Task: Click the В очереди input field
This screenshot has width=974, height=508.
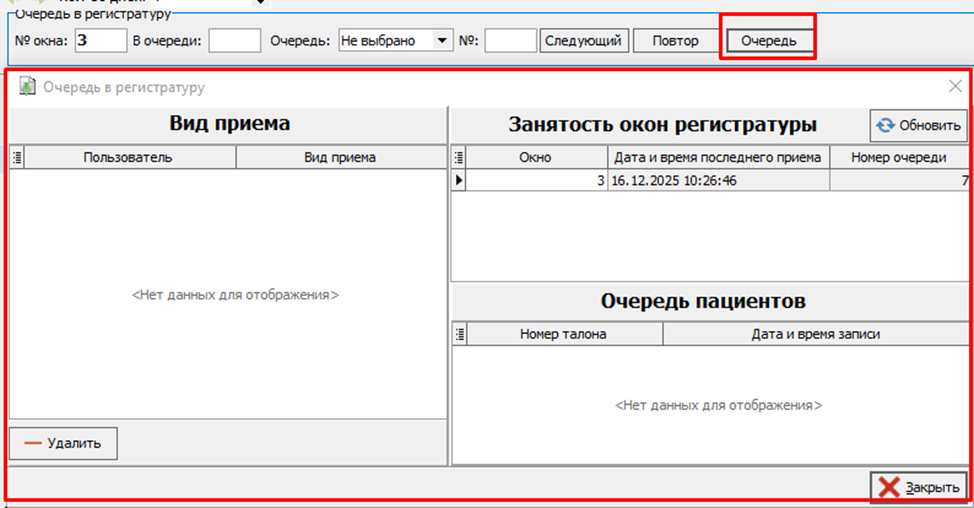Action: pos(234,41)
